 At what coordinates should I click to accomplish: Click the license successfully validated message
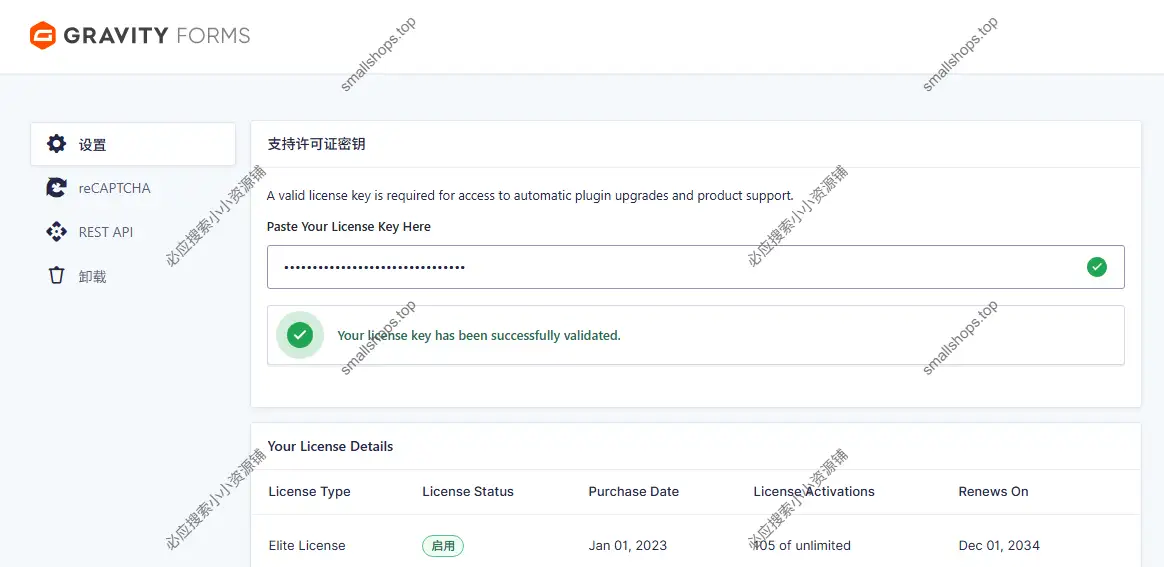479,336
